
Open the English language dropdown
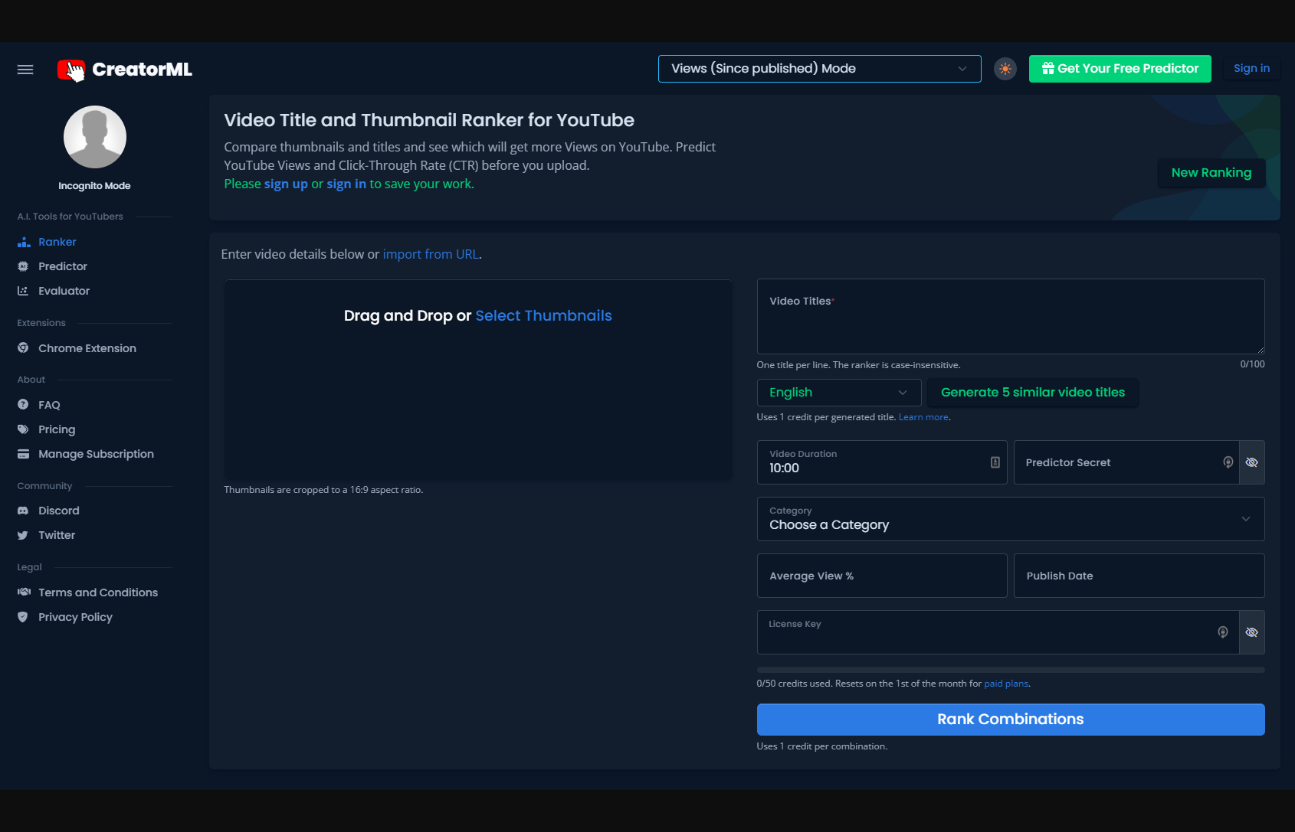838,393
